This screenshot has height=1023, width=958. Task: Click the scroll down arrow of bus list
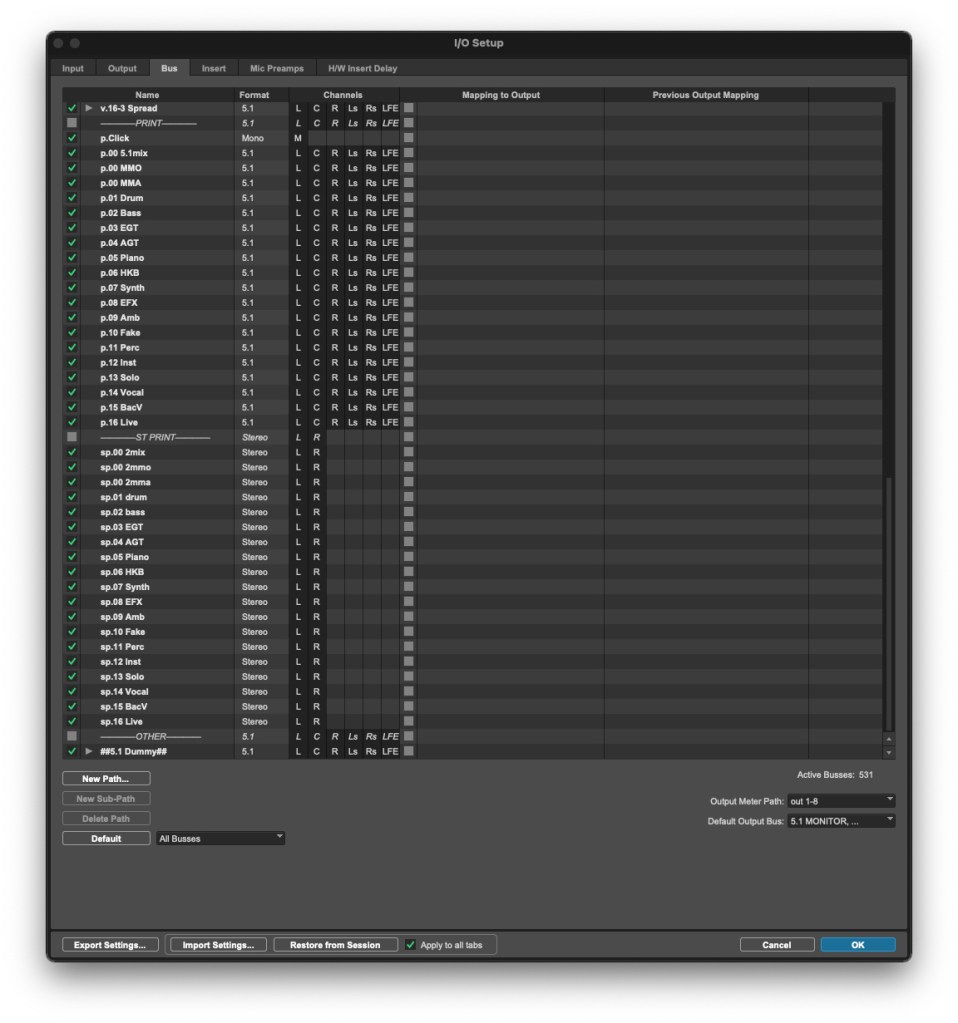click(888, 752)
